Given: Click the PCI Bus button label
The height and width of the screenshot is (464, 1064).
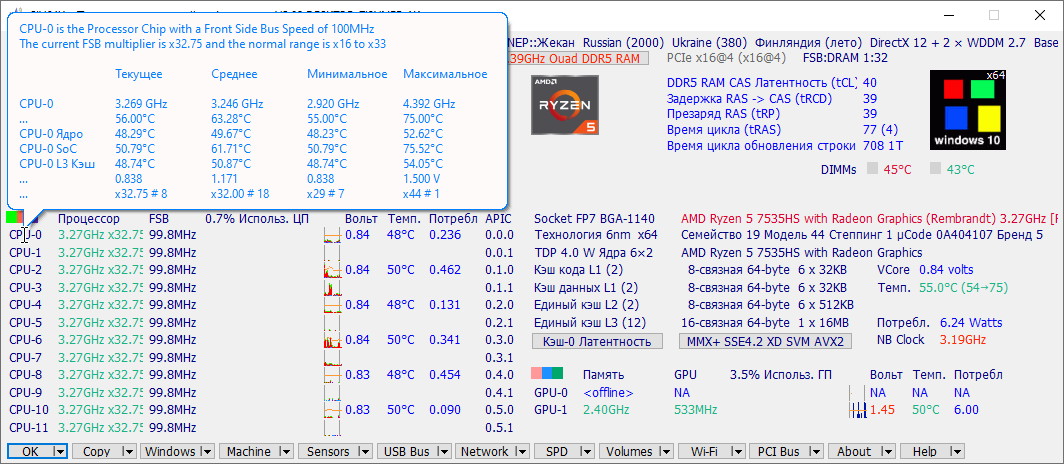Looking at the screenshot, I should point(780,451).
